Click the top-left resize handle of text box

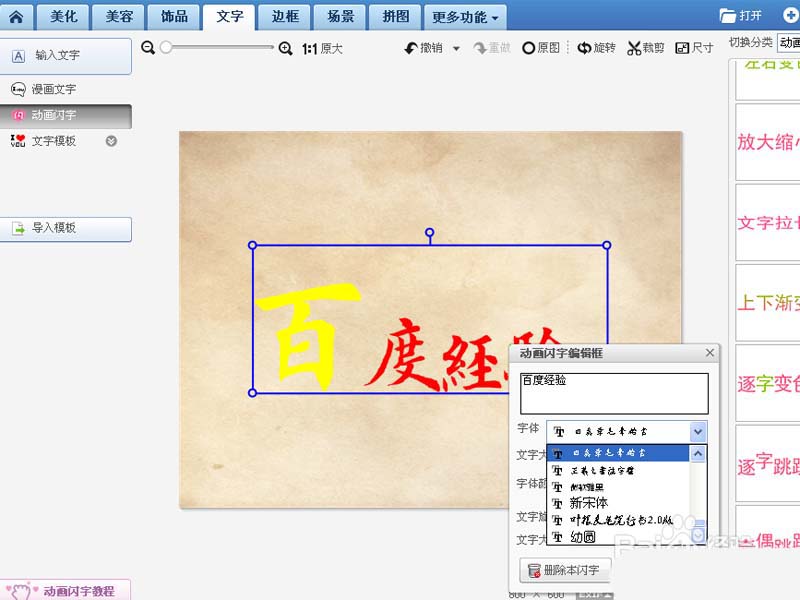(252, 245)
